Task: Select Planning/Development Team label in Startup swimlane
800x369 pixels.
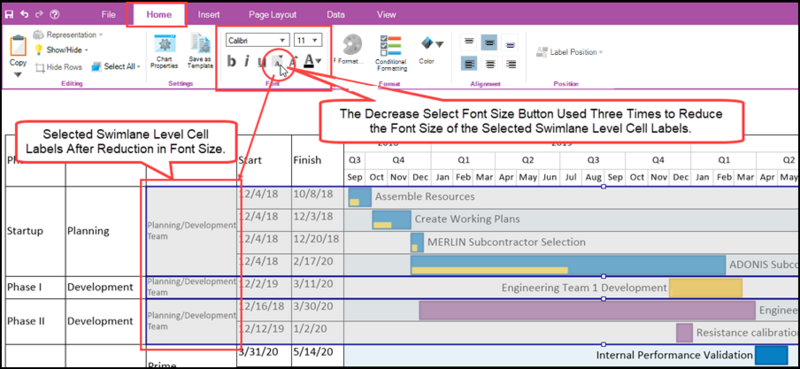Action: coord(191,230)
